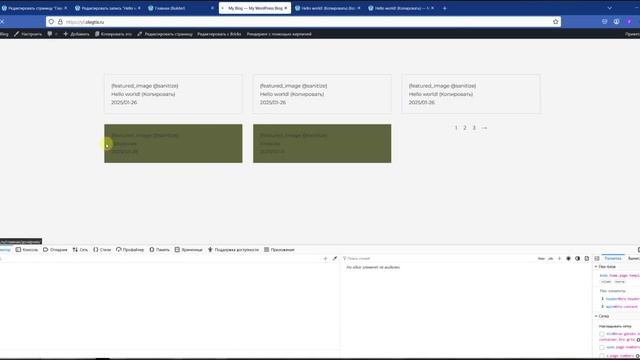Screen dimensions: 640x360
Task: Switch to the Главная (Builder) browser tab
Action: (181, 8)
